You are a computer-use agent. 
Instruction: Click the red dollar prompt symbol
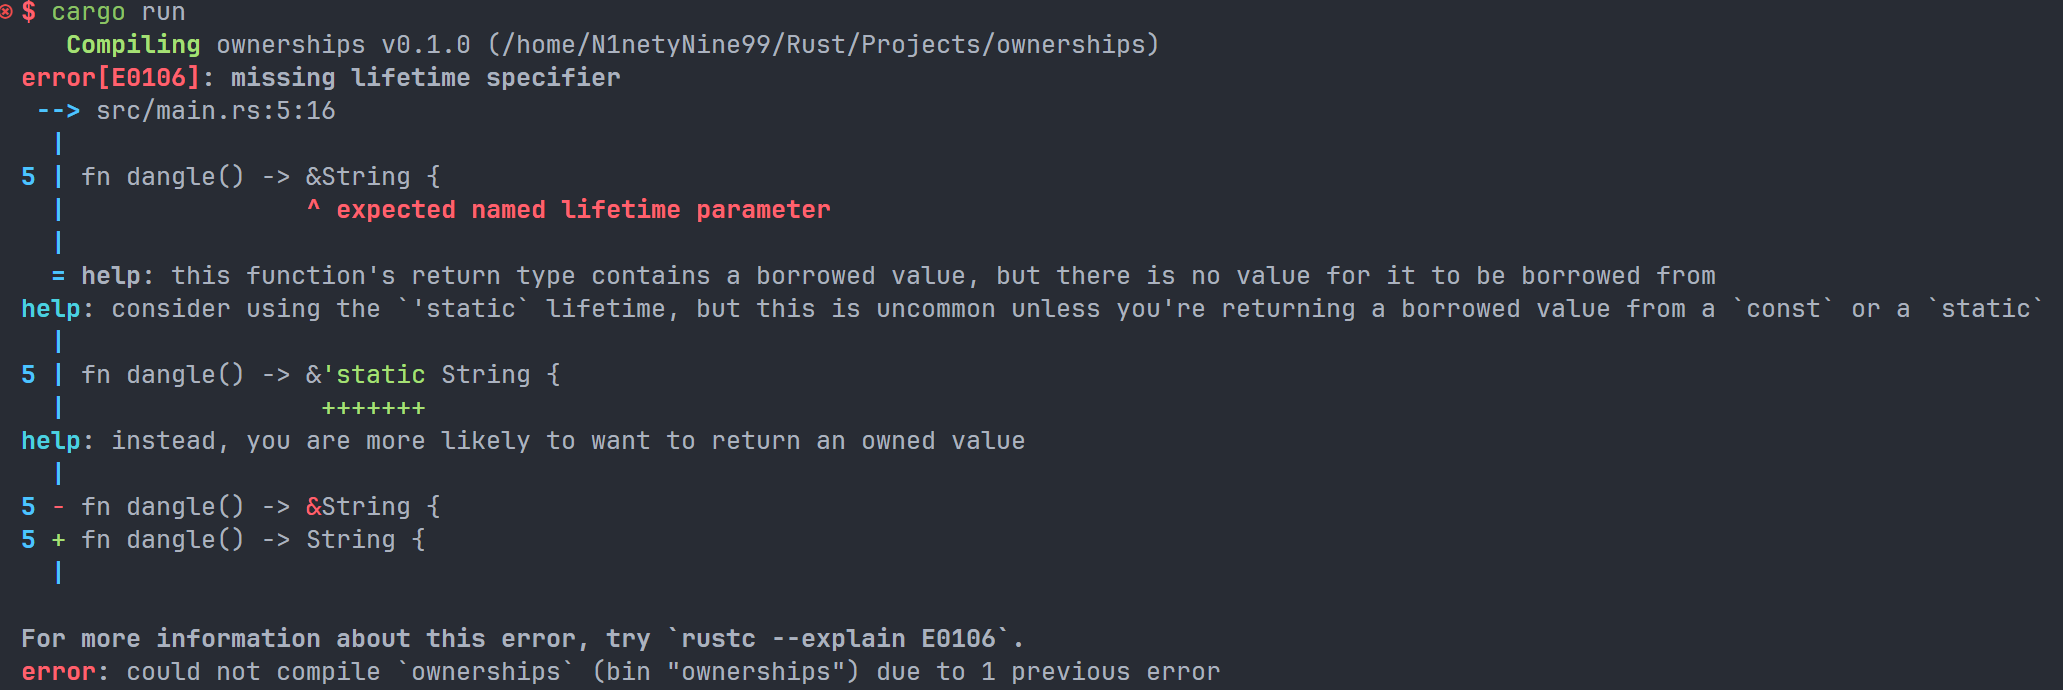tap(29, 12)
